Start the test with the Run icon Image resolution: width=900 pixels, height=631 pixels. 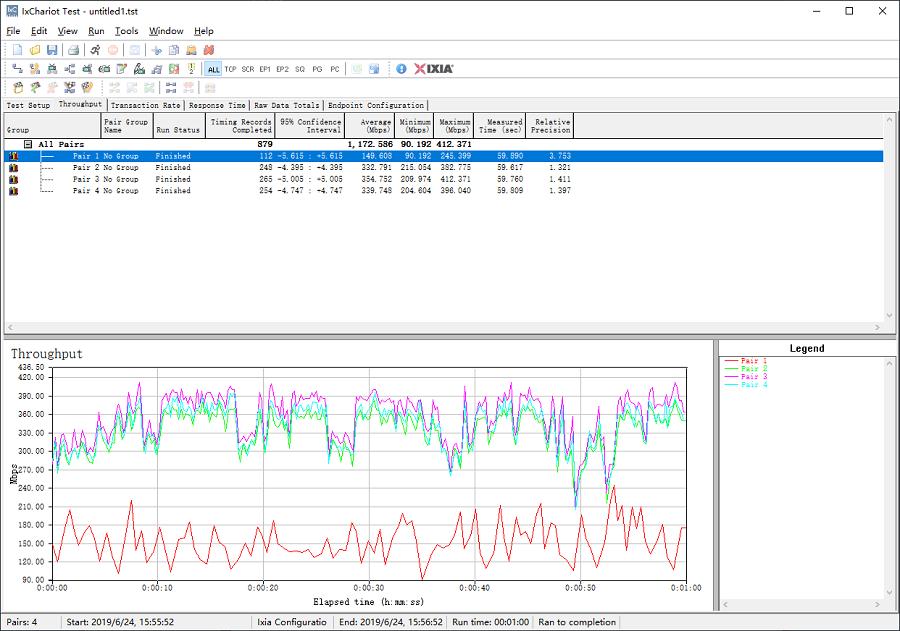[x=95, y=50]
